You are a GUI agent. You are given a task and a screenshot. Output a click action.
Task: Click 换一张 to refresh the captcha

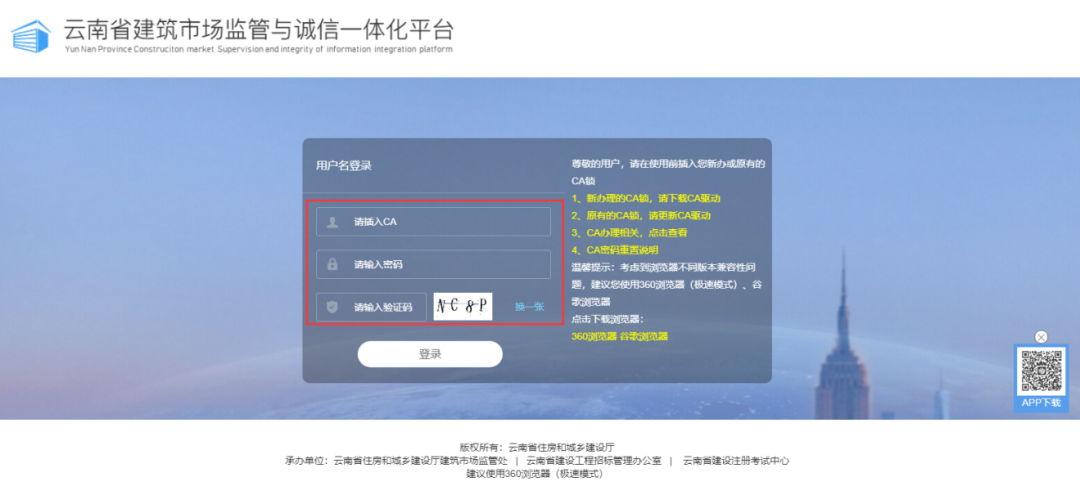tap(529, 306)
